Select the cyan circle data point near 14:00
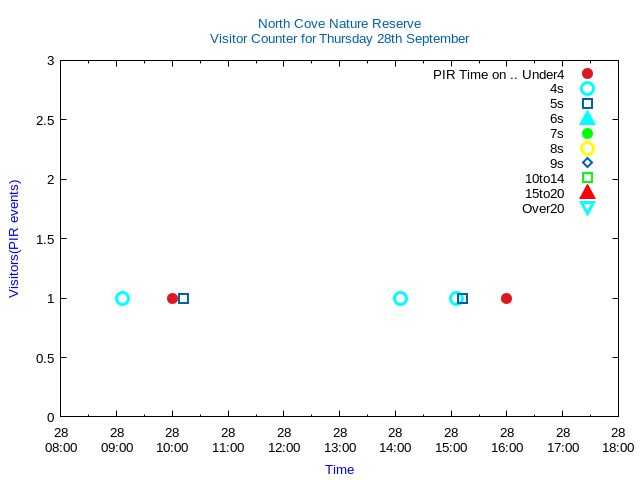The height and width of the screenshot is (480, 640). [400, 298]
